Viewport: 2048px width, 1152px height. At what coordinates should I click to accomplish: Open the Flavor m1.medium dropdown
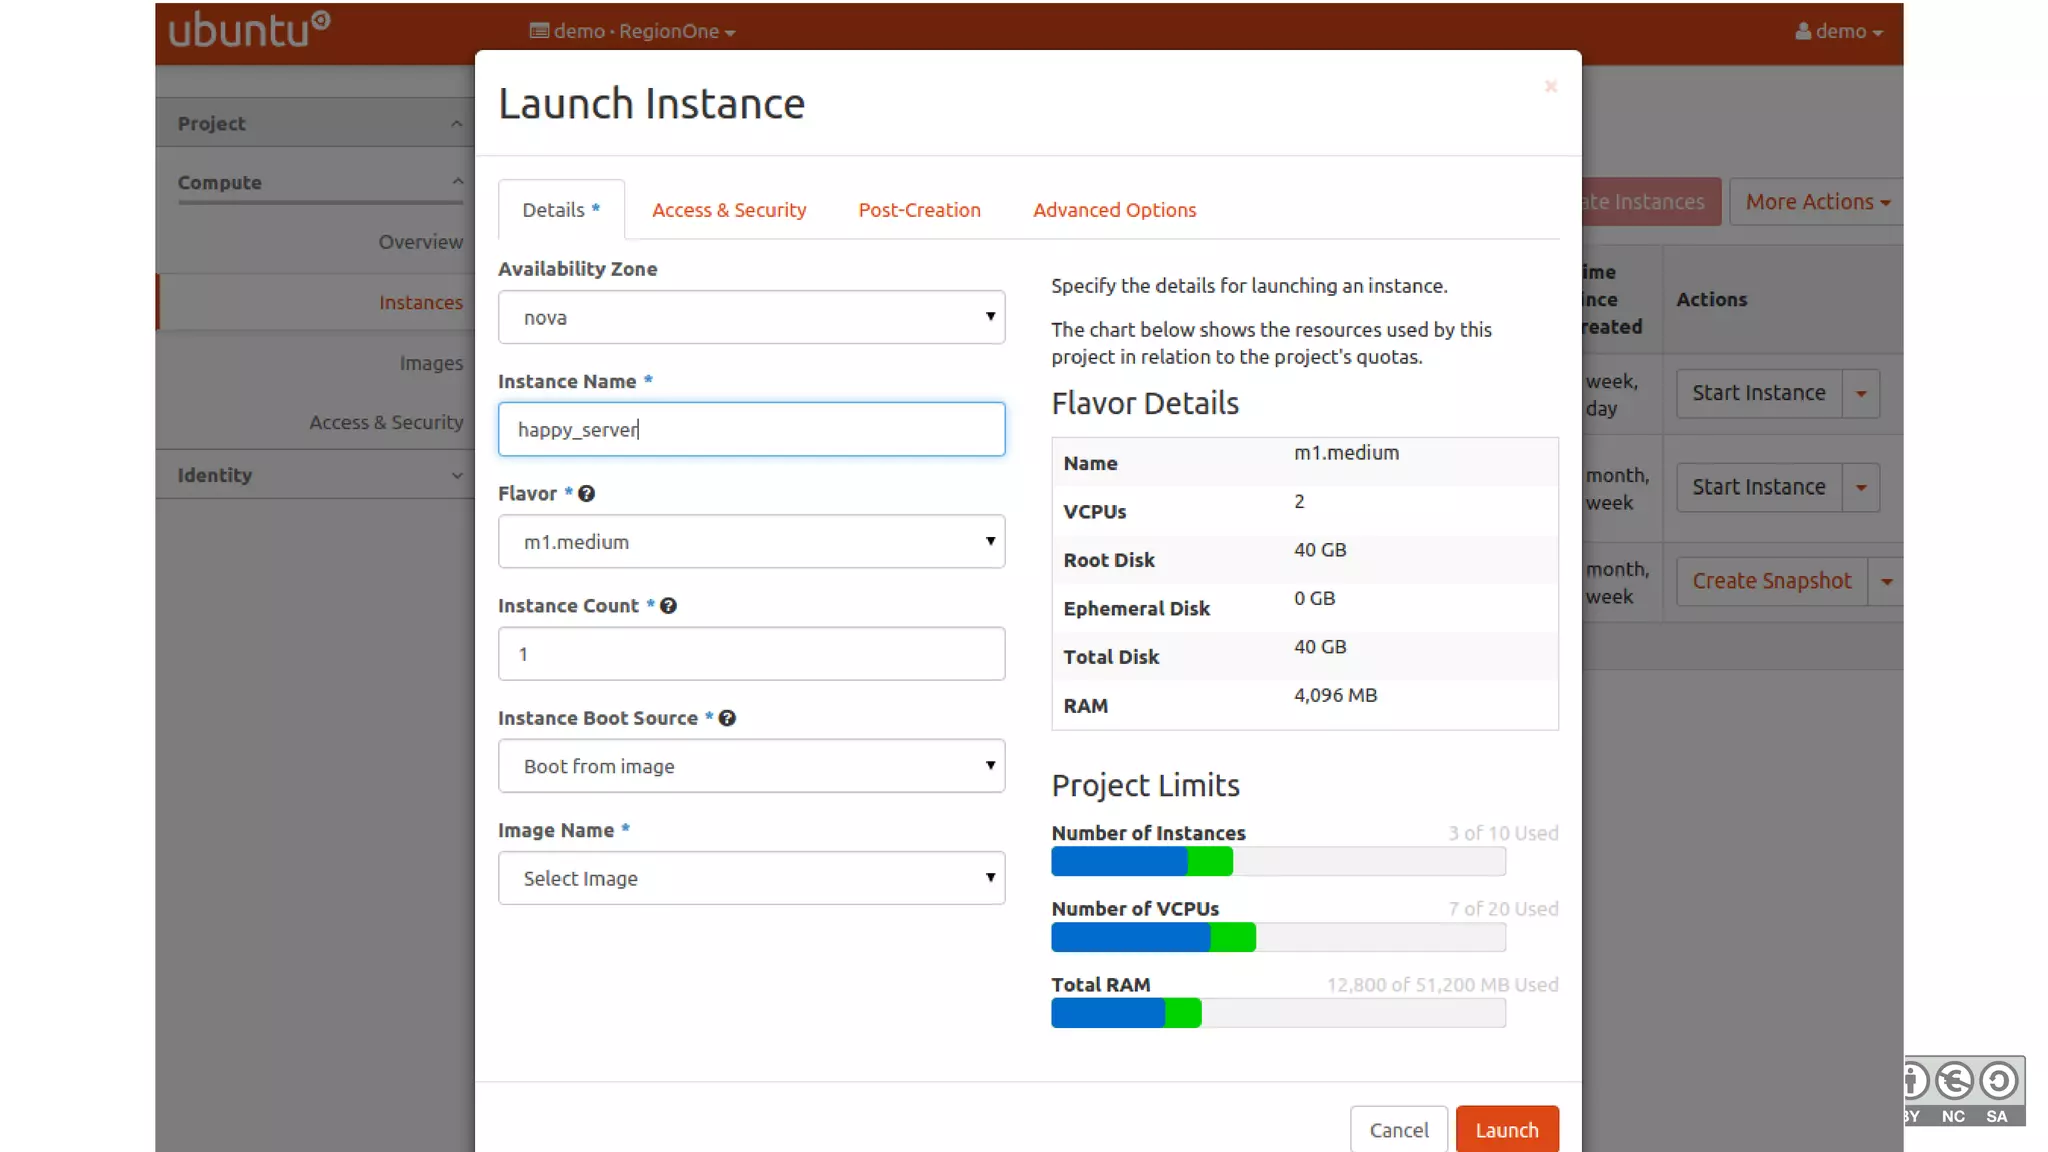751,542
